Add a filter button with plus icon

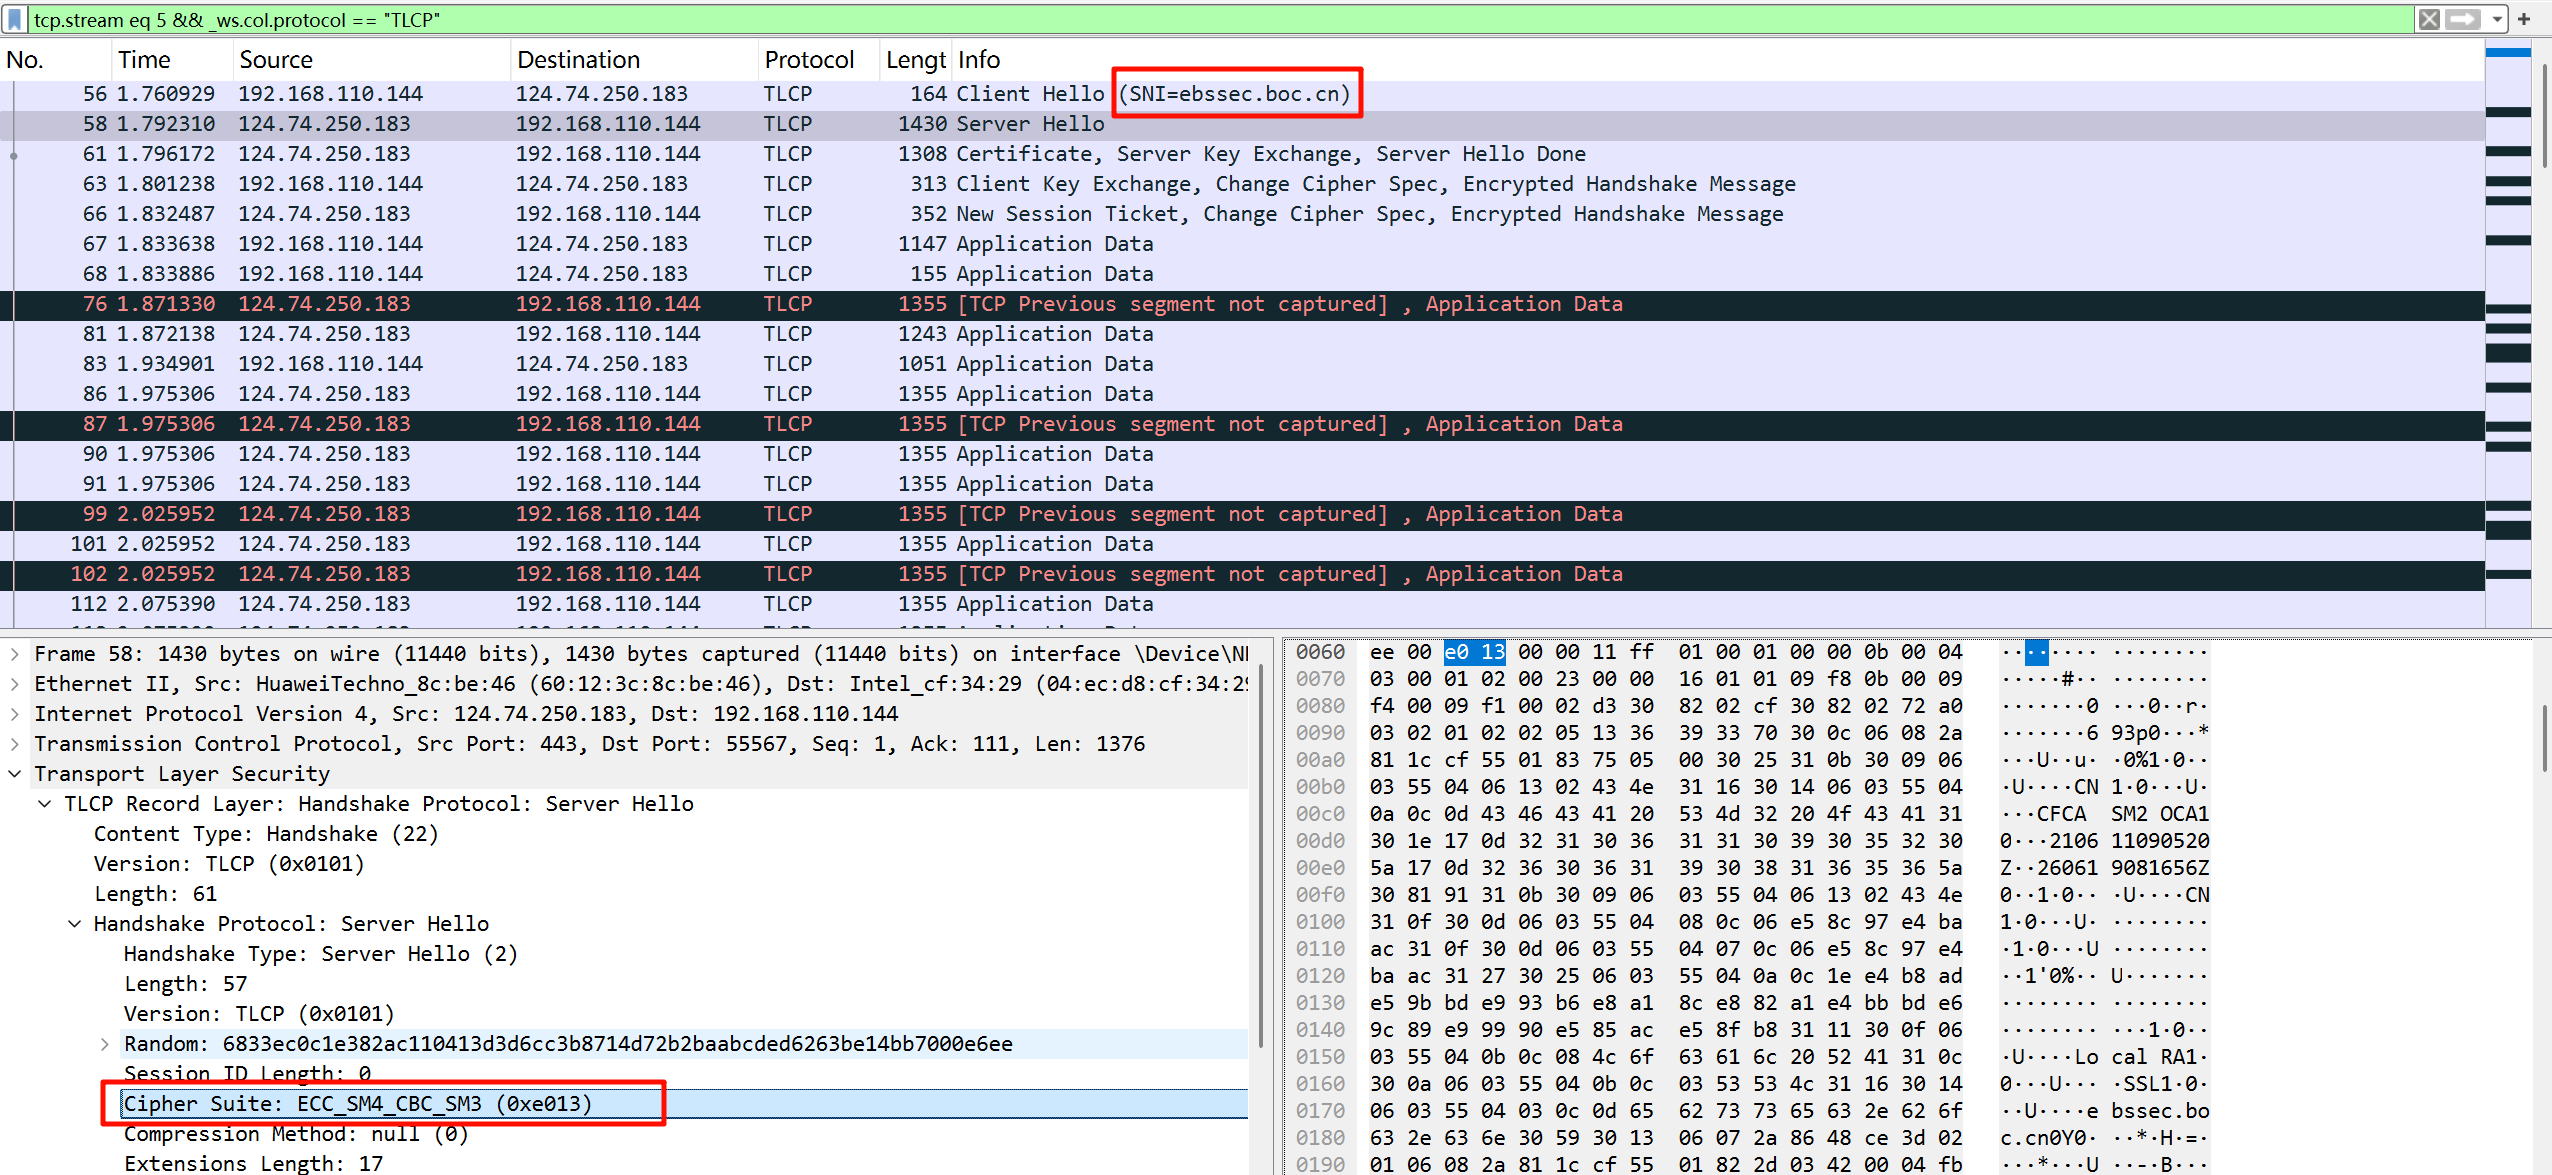tap(2524, 19)
